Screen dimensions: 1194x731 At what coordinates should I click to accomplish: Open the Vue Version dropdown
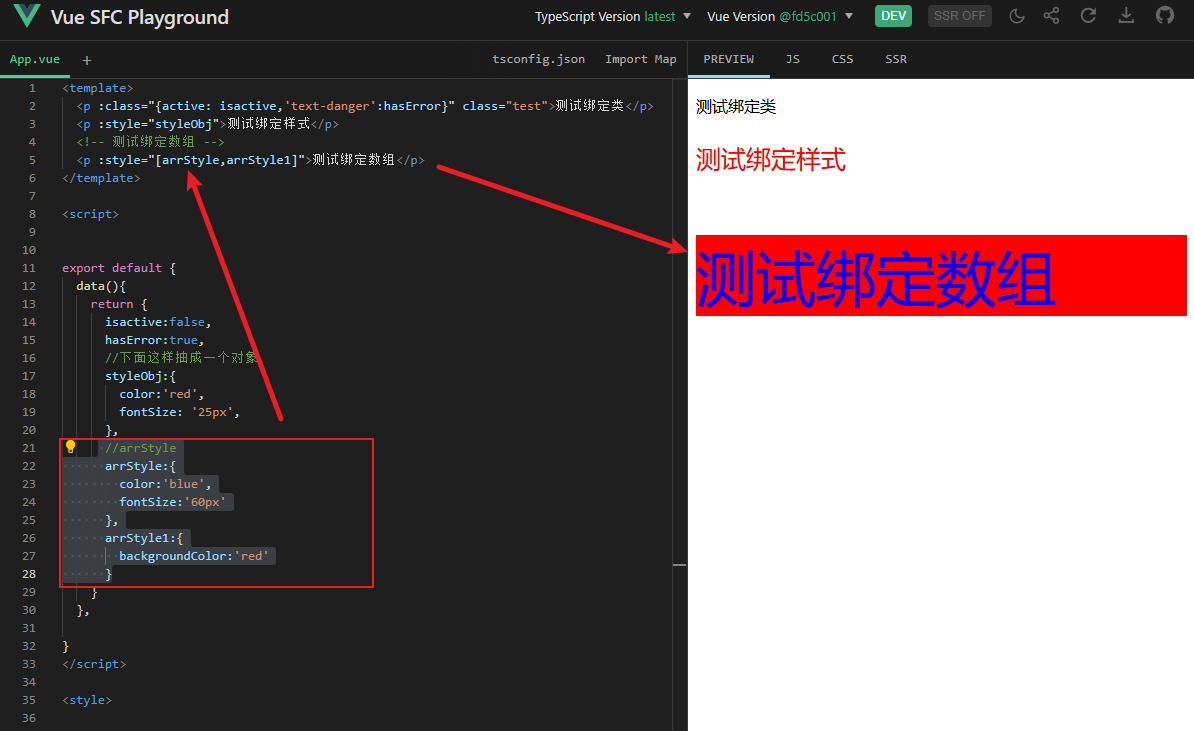[780, 16]
